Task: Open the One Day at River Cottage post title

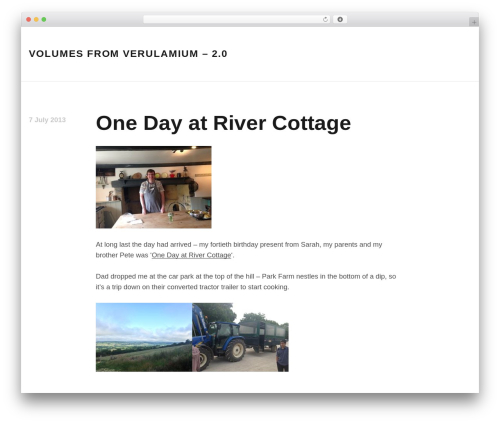Action: (223, 123)
